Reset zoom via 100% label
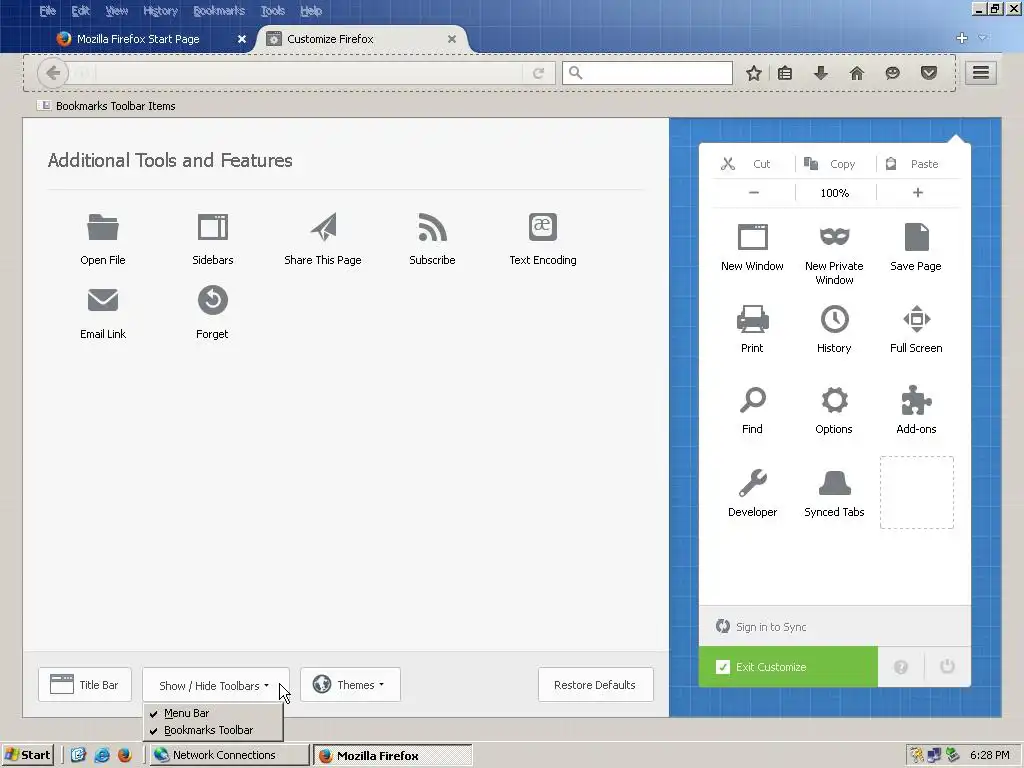 coord(835,193)
